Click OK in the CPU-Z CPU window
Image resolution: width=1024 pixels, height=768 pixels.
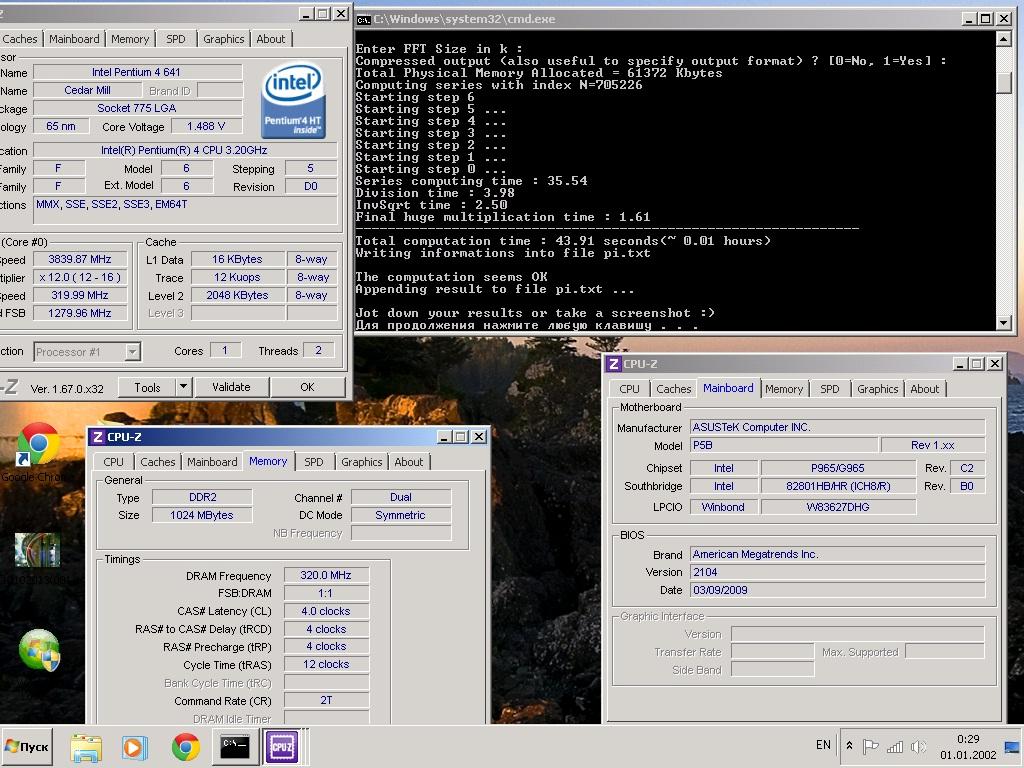(307, 387)
